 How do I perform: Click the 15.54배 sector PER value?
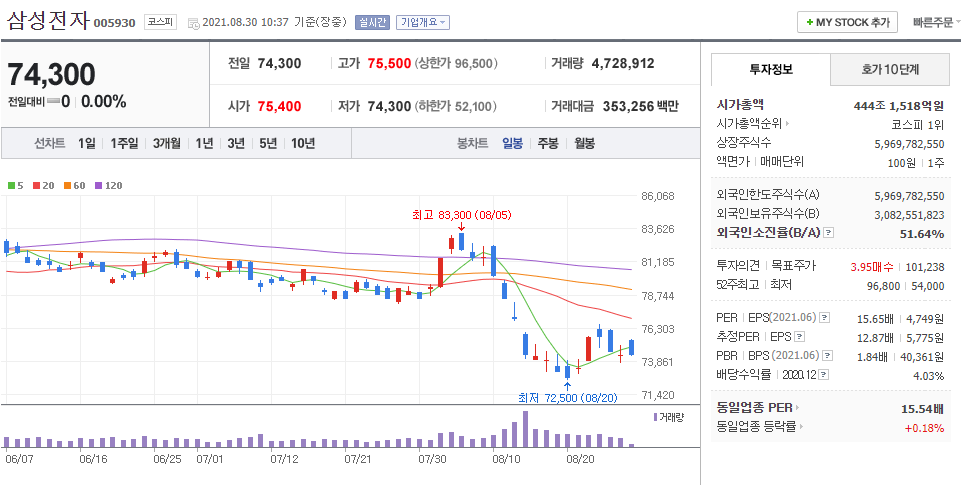tap(922, 409)
